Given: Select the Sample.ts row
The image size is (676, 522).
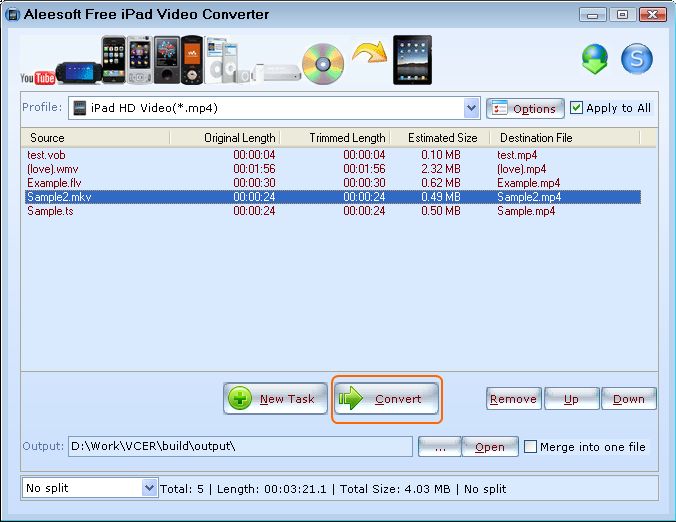Looking at the screenshot, I should pyautogui.click(x=333, y=211).
